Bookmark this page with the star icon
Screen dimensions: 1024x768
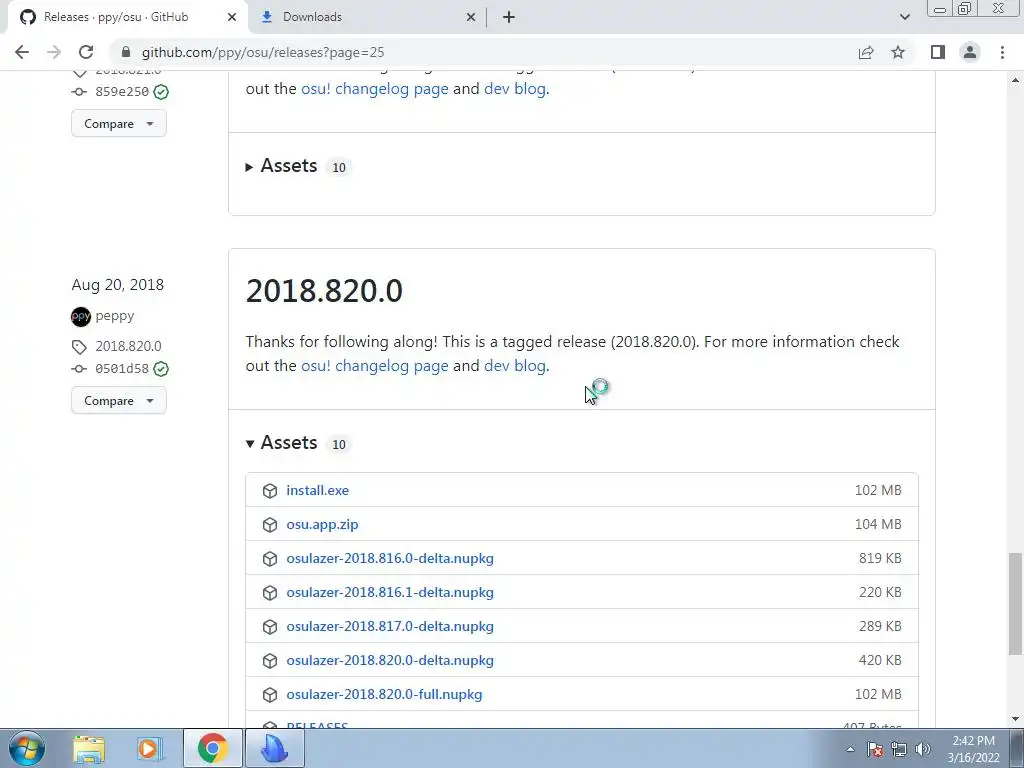(x=898, y=52)
